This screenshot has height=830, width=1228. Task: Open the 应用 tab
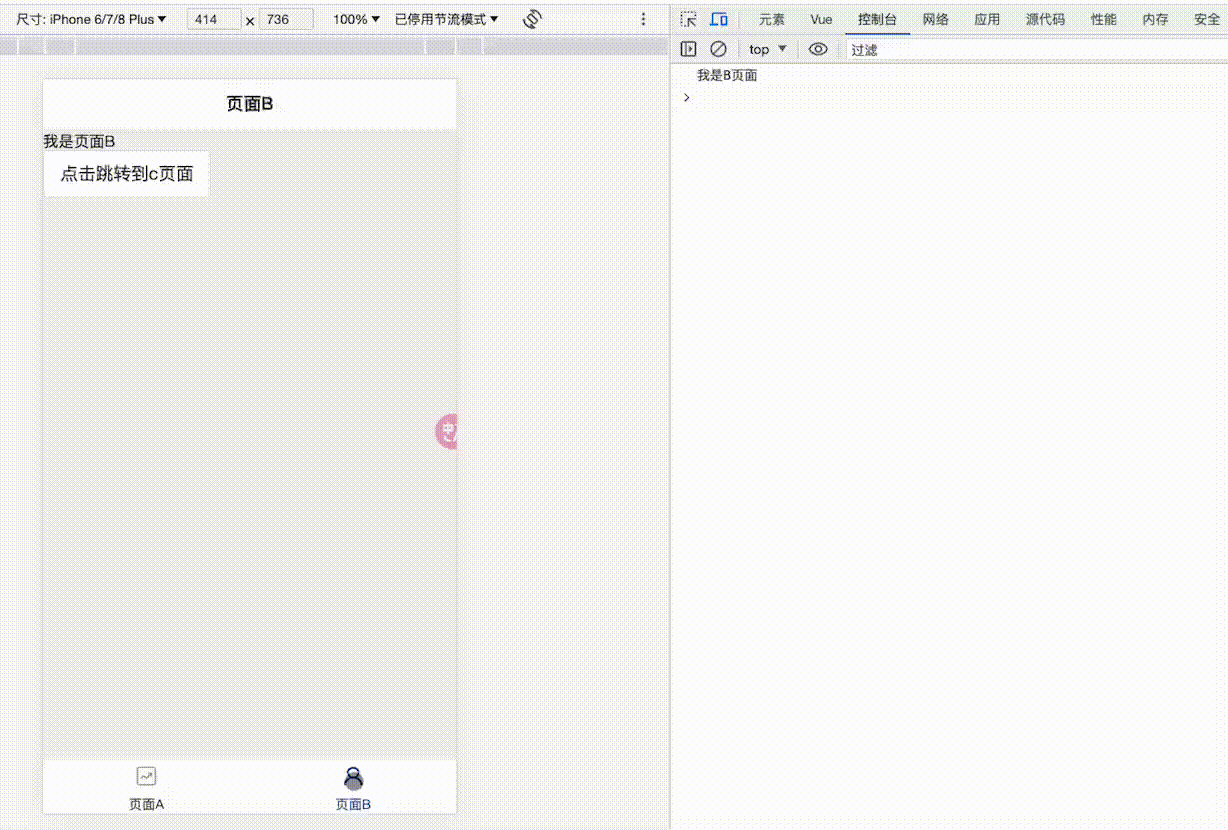[x=987, y=19]
